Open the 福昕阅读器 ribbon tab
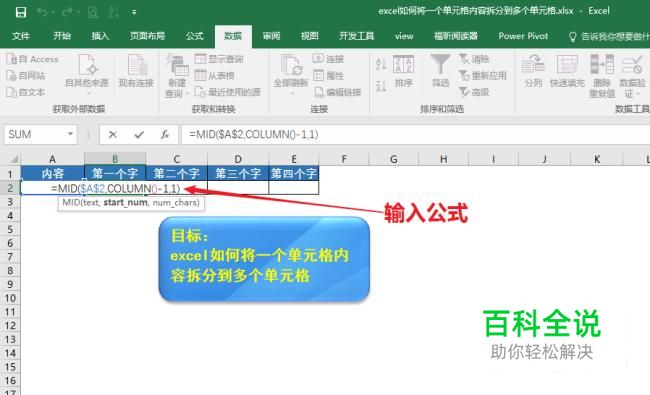Screen dimensions: 650x395 [456, 36]
